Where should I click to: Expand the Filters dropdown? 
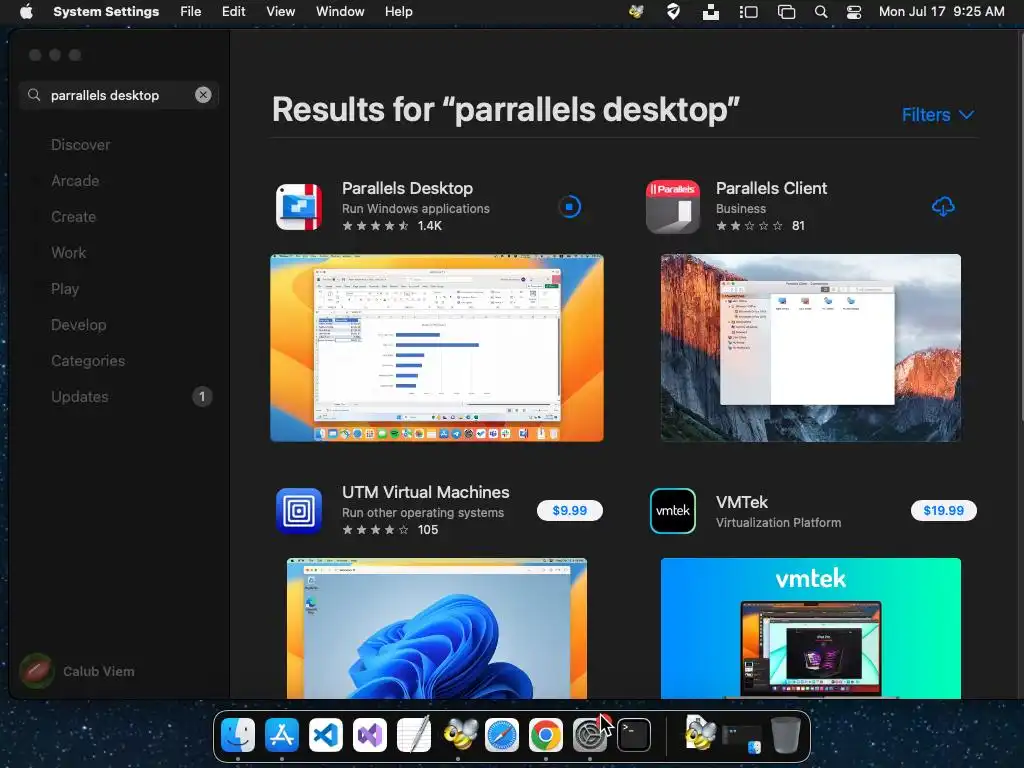click(x=938, y=115)
